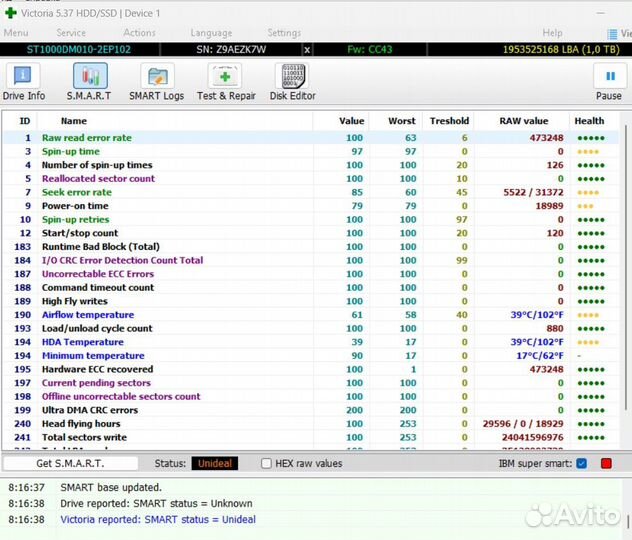632x540 pixels.
Task: Open the Help menu
Action: (x=552, y=33)
